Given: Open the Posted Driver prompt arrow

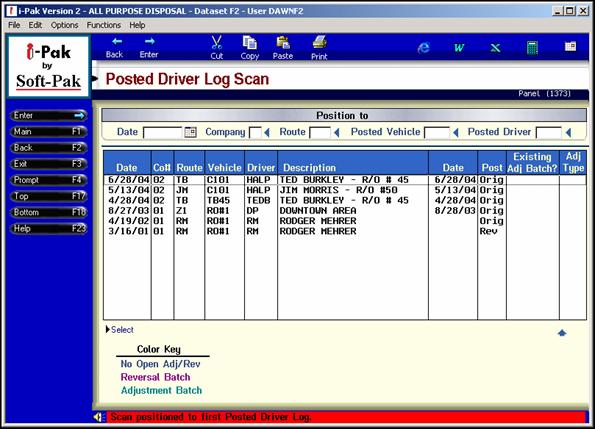Looking at the screenshot, I should [568, 132].
